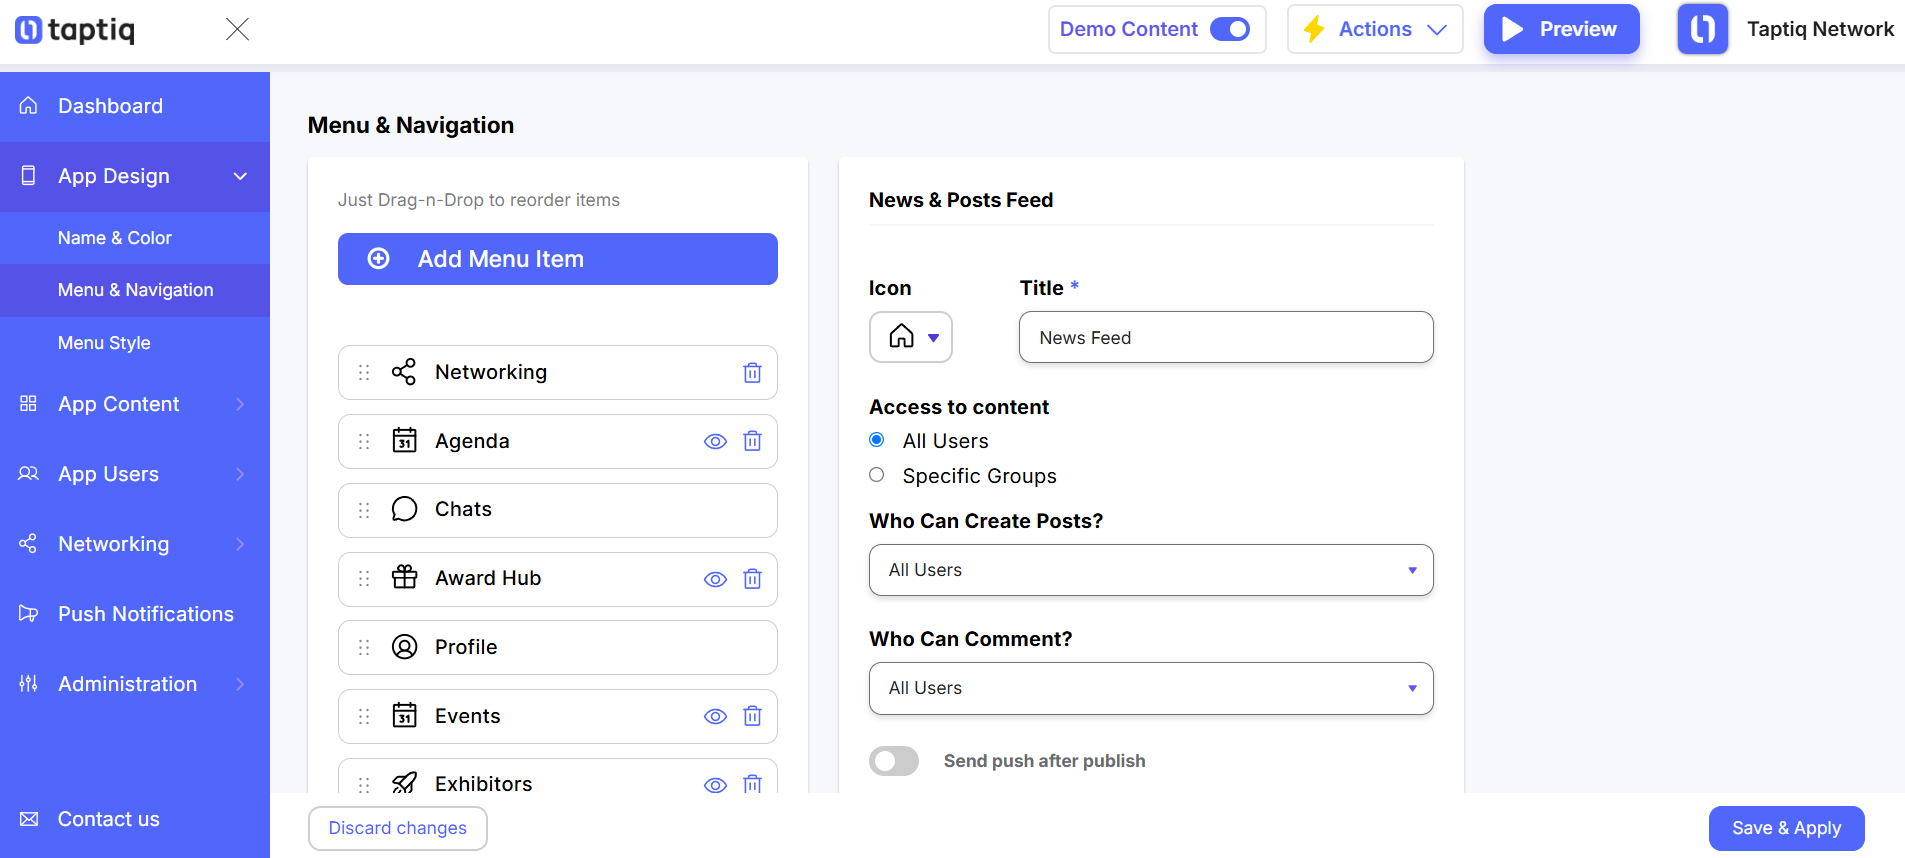Screen dimensions: 1905x858
Task: Expand the Actions dropdown
Action: [1375, 29]
